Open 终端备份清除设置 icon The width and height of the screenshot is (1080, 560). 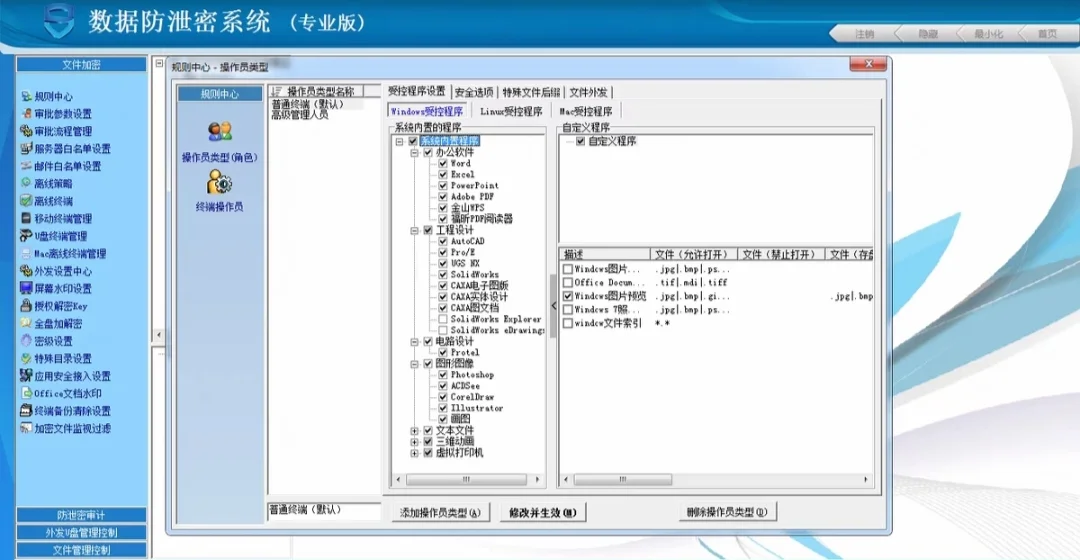pyautogui.click(x=26, y=411)
